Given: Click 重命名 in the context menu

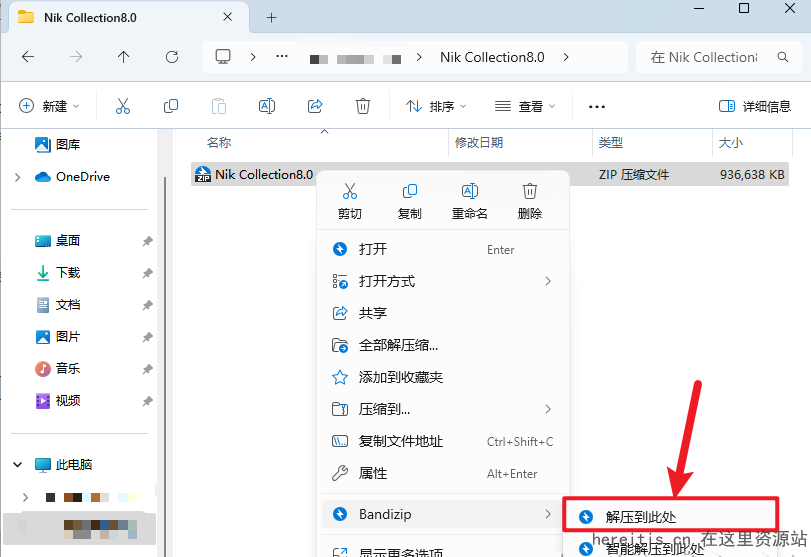Looking at the screenshot, I should [x=470, y=201].
